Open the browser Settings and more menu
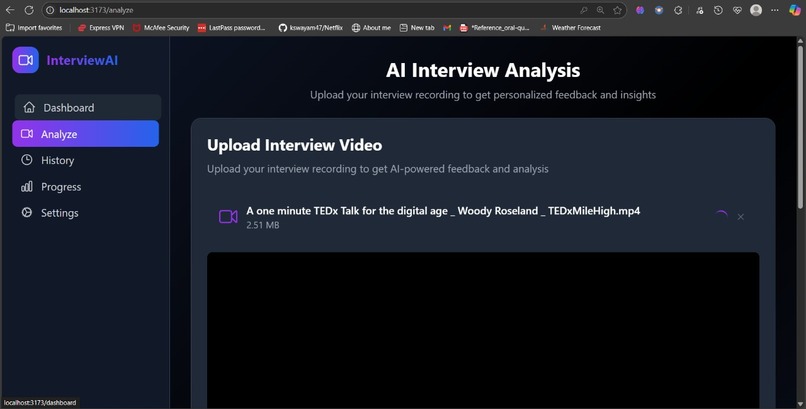This screenshot has height=409, width=806. click(775, 10)
